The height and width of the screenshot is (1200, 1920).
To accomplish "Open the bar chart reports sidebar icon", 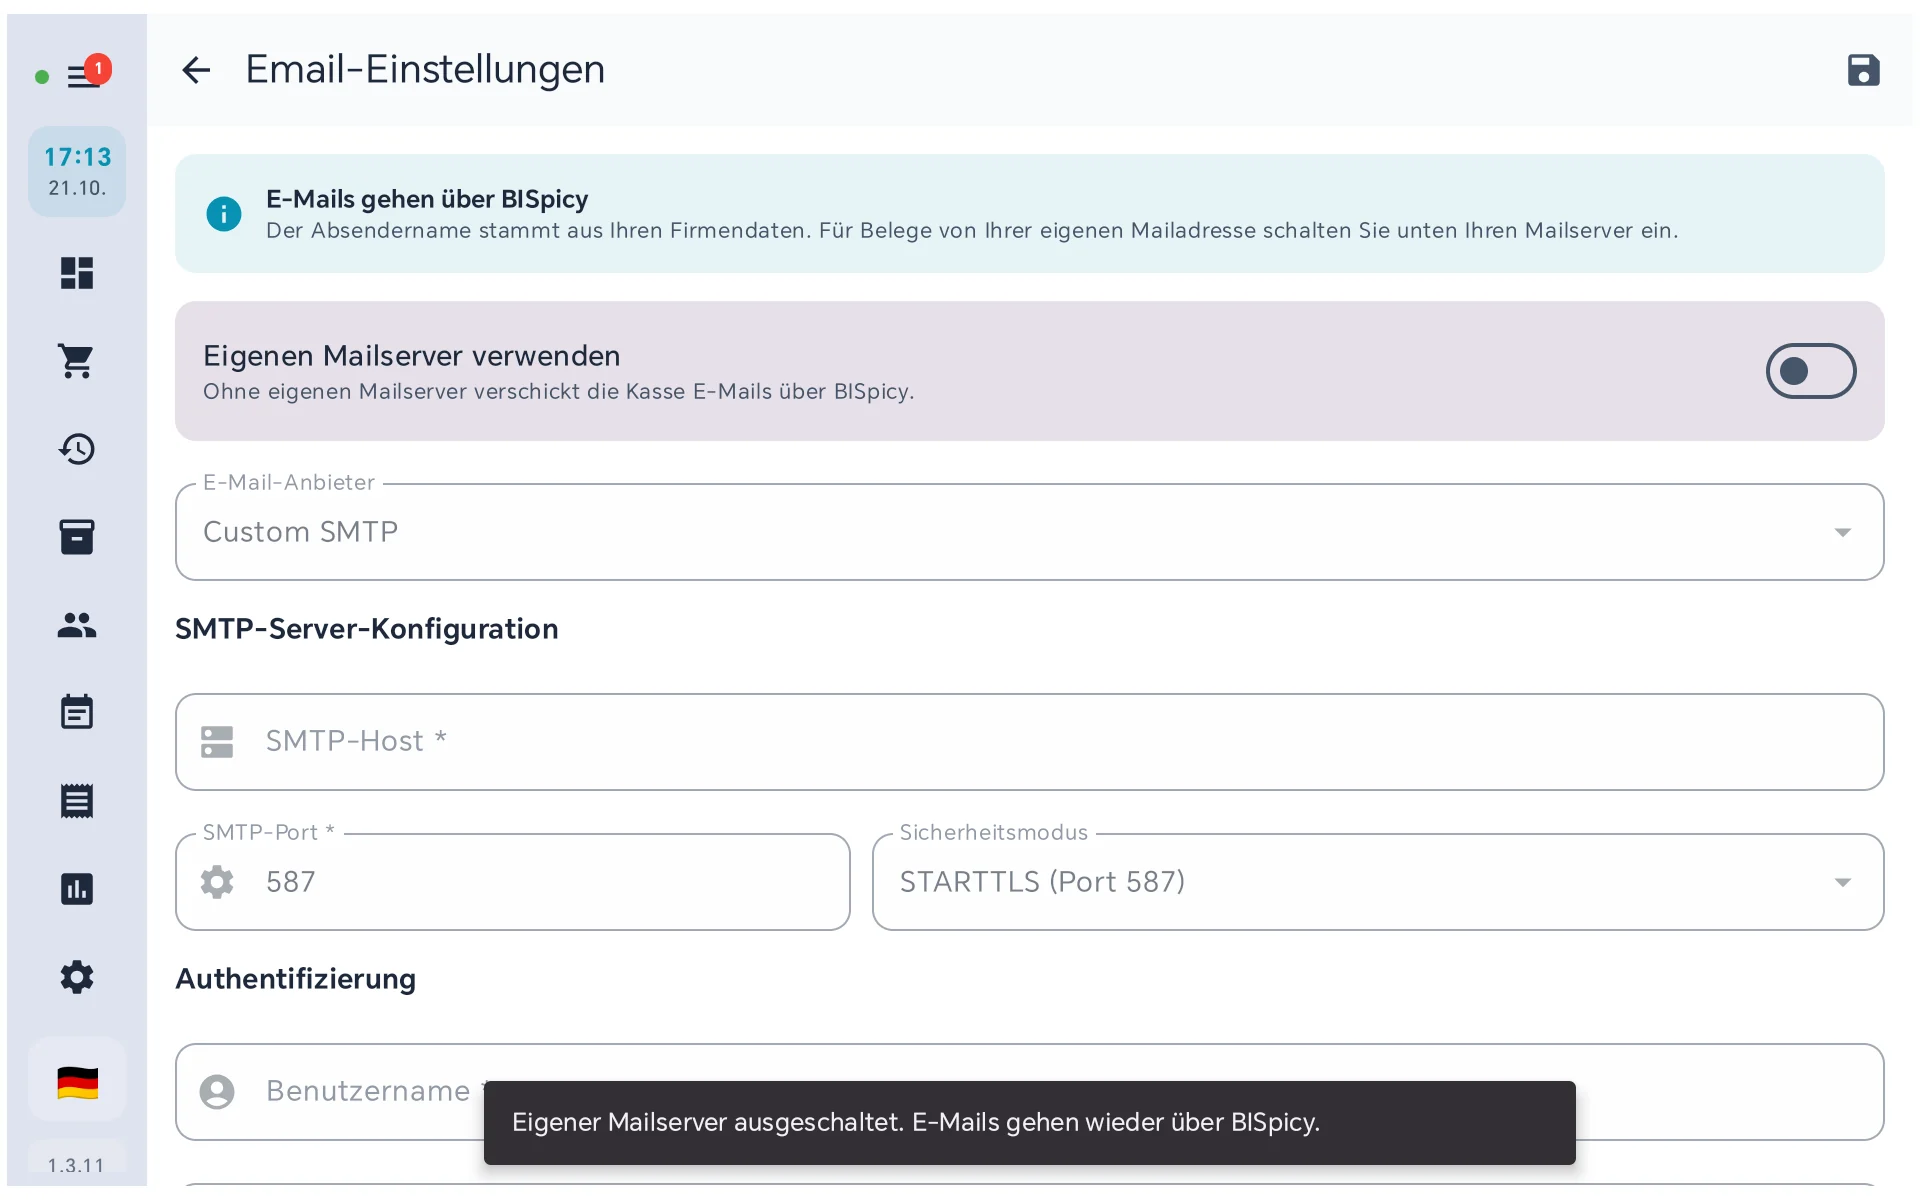I will 77,889.
